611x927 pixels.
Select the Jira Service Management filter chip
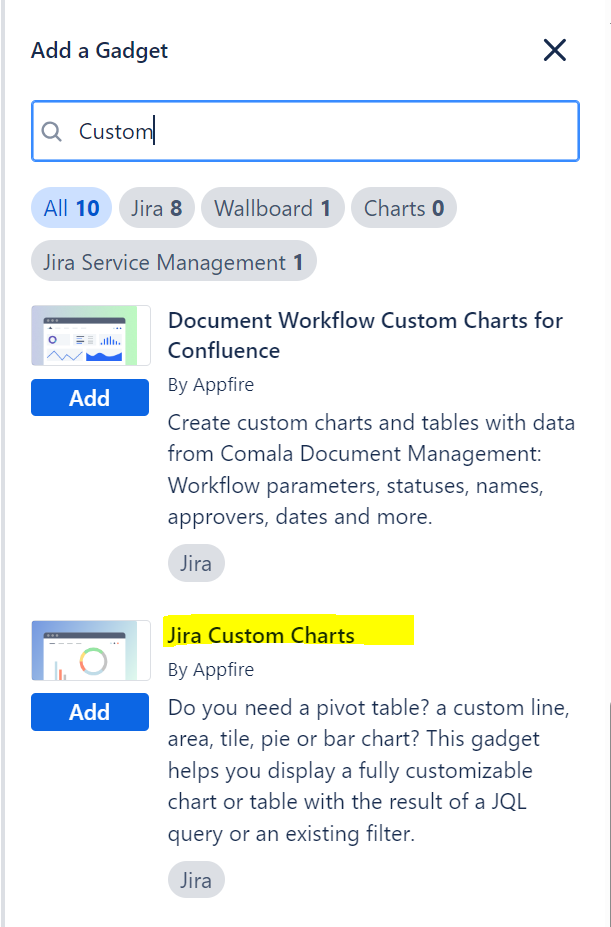click(x=173, y=260)
